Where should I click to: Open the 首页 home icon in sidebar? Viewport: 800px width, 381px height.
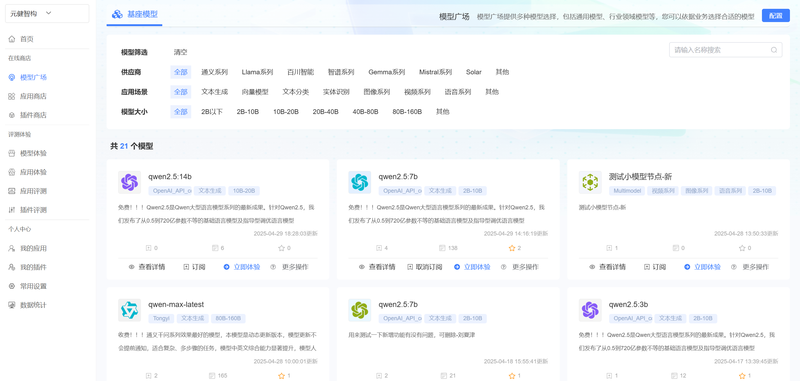(12, 39)
